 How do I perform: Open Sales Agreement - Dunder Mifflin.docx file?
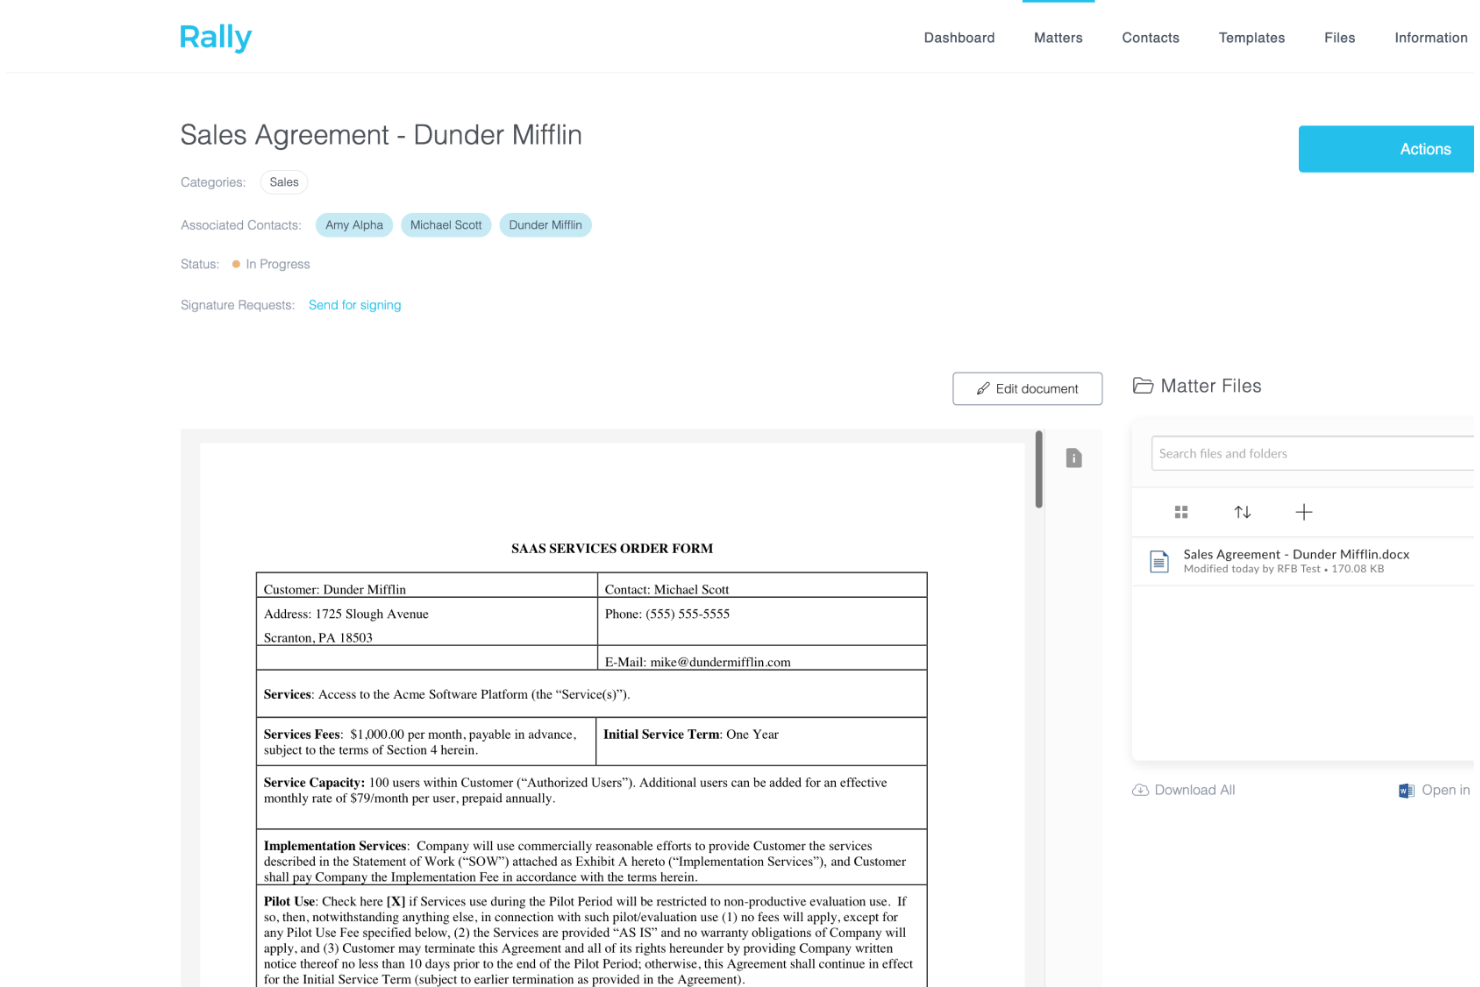click(1296, 554)
